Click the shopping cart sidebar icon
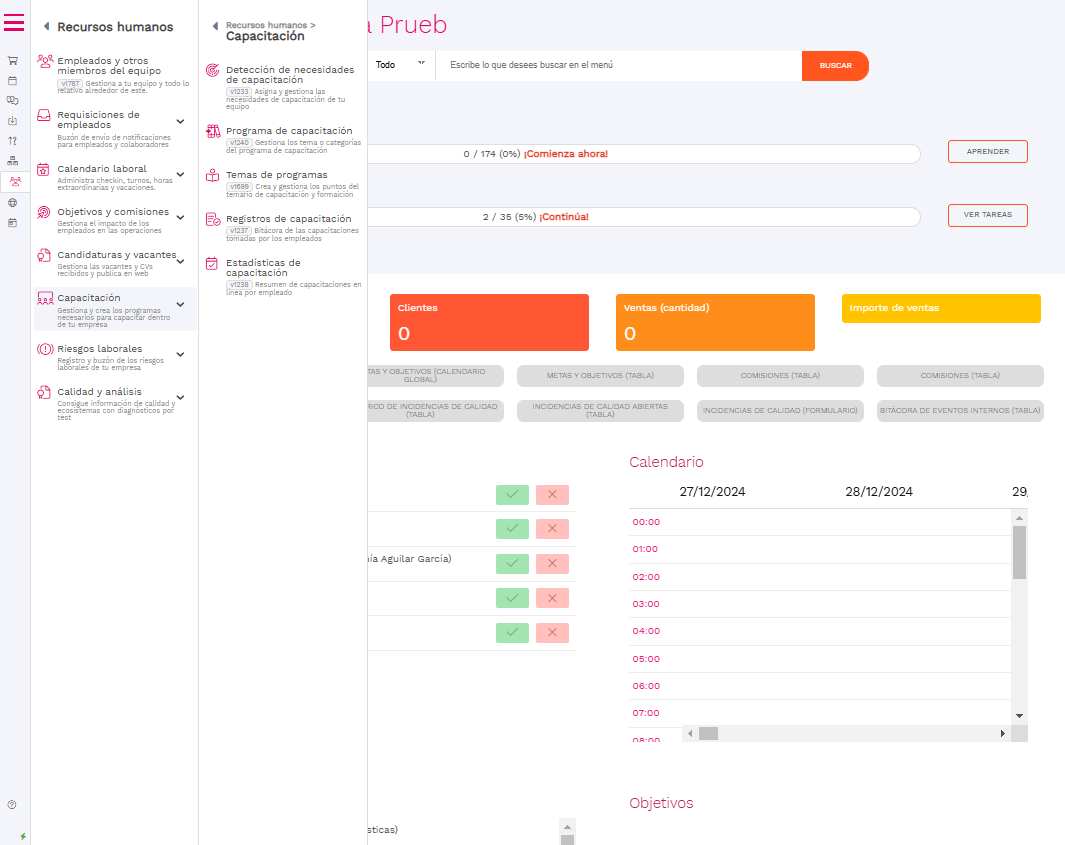This screenshot has height=845, width=1065. point(13,60)
